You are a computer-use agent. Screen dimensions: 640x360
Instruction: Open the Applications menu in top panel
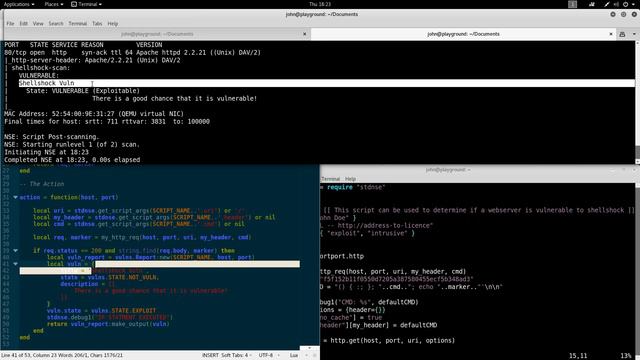pos(19,4)
